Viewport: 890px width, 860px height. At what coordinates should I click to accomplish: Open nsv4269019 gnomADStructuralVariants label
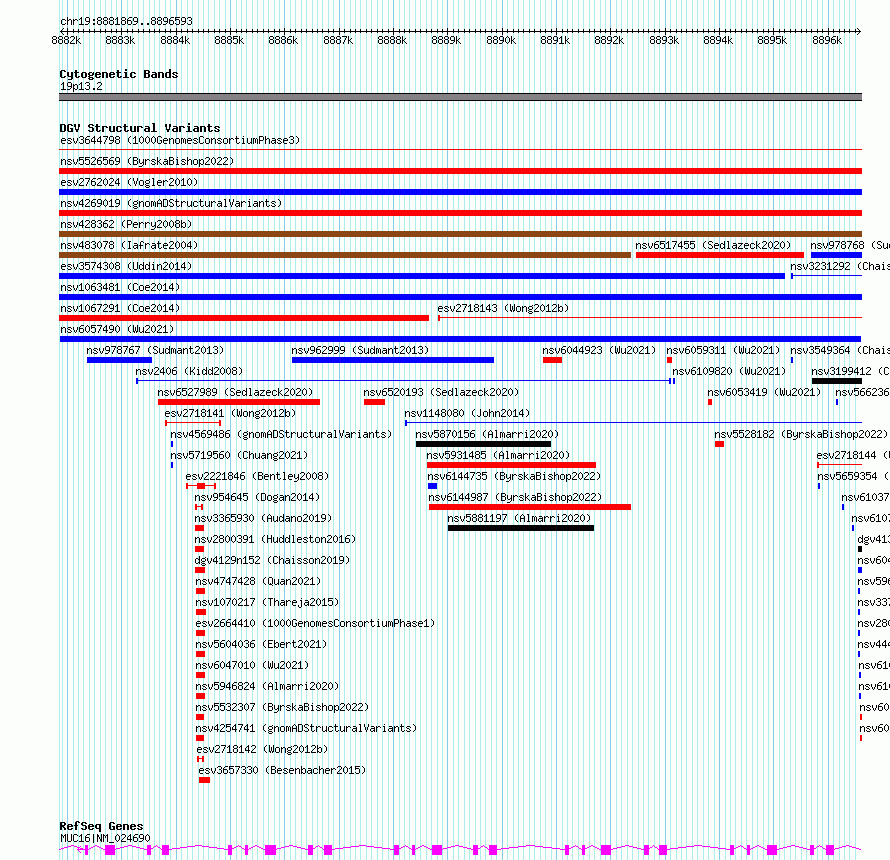click(x=171, y=203)
